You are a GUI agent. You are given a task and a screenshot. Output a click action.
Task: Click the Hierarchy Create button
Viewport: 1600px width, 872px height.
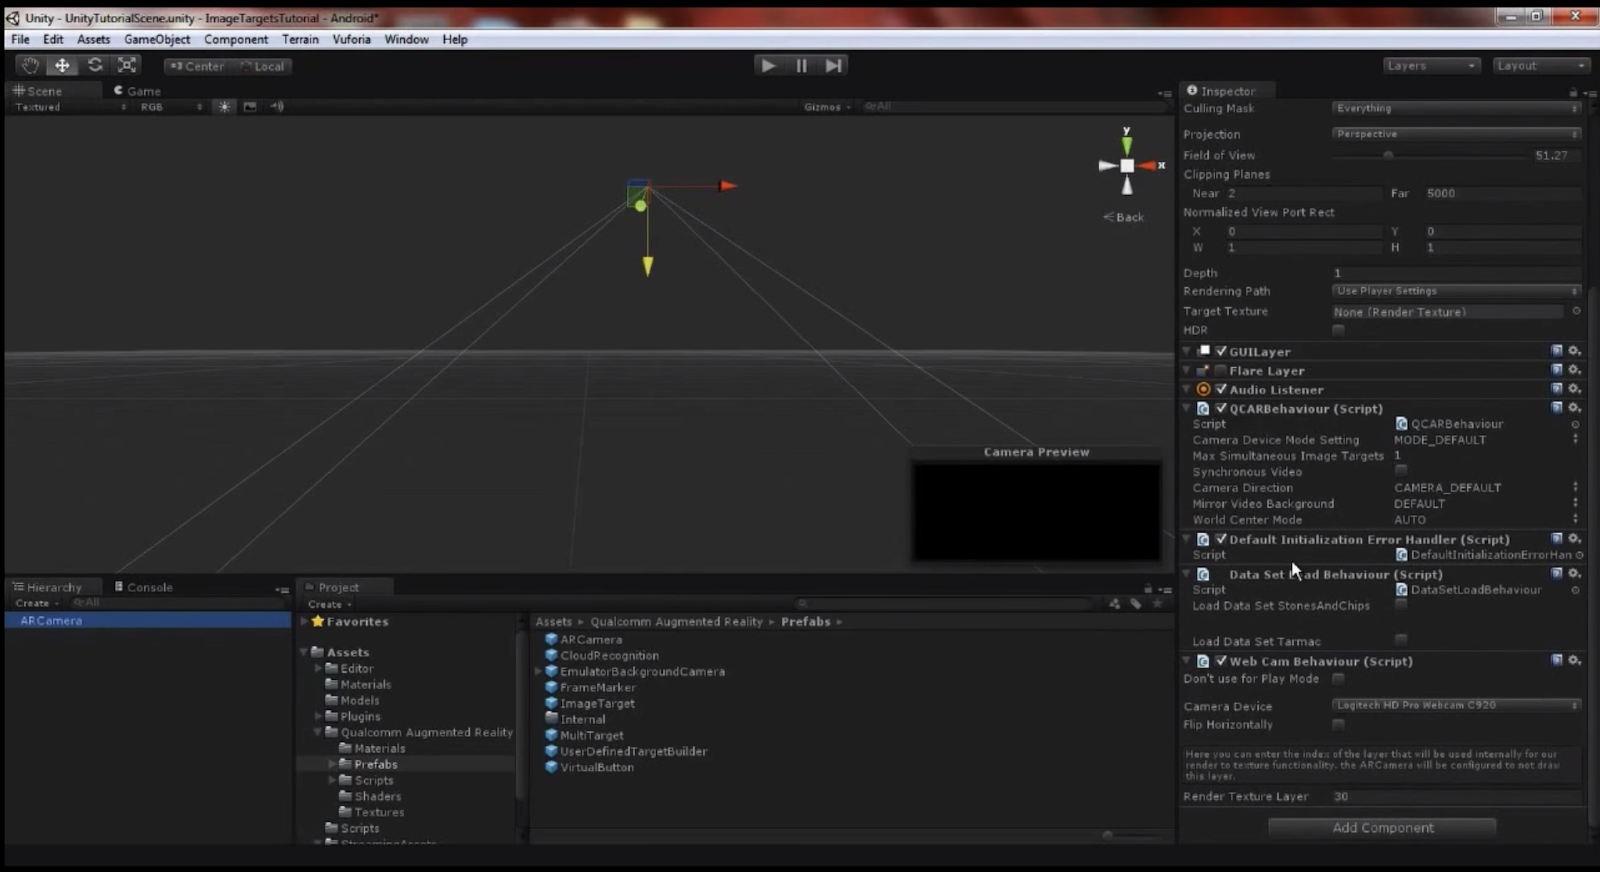(37, 603)
